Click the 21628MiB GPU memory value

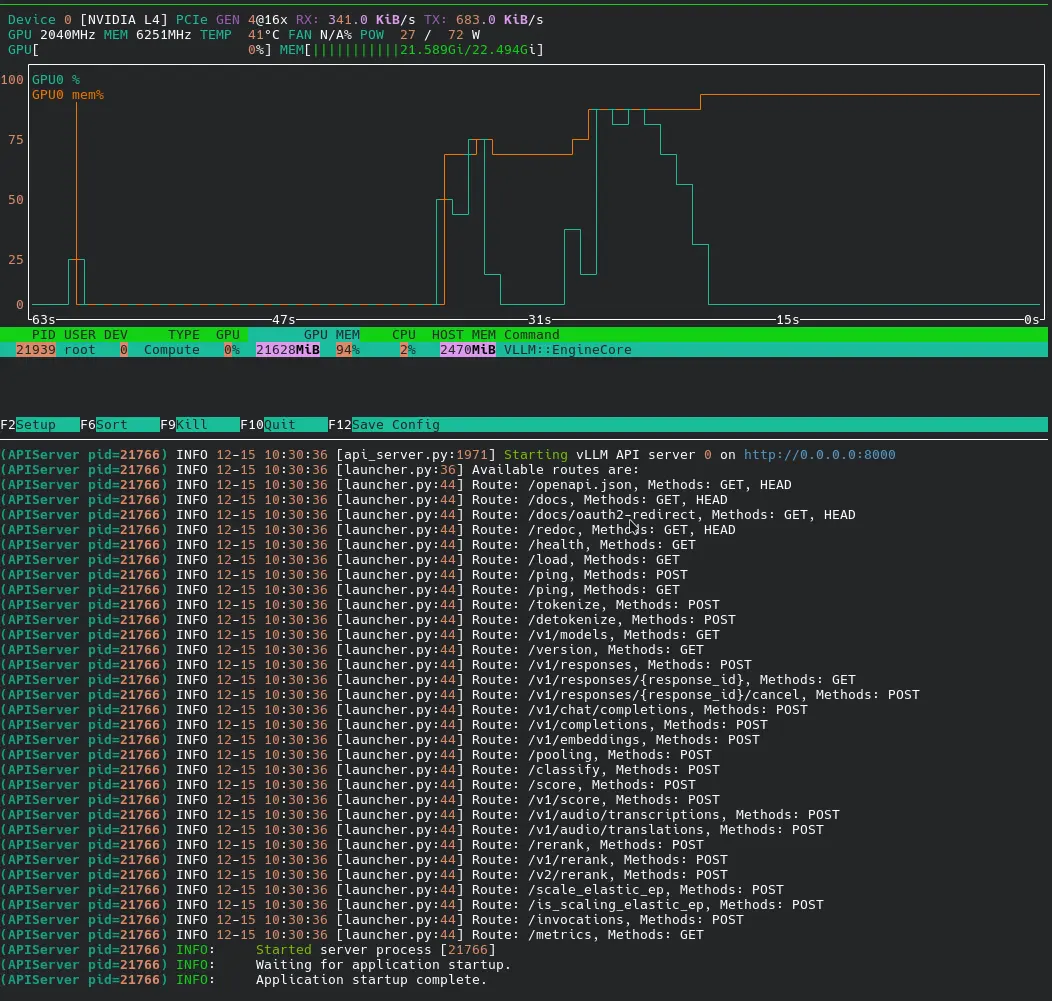coord(288,350)
